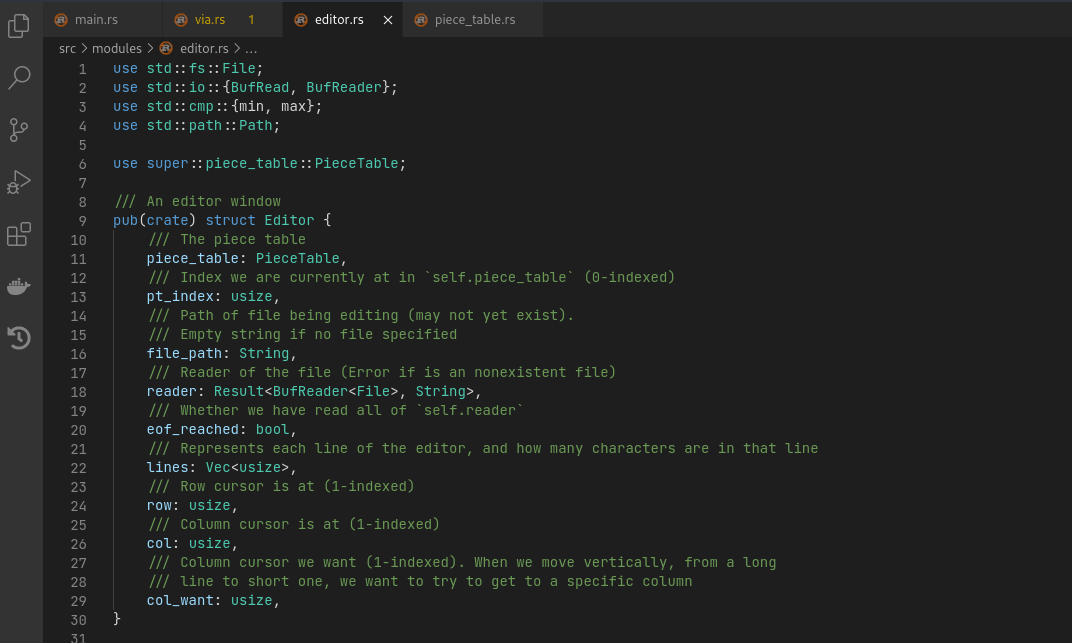Open the piece_table.rs tab
The width and height of the screenshot is (1072, 643).
click(x=472, y=19)
